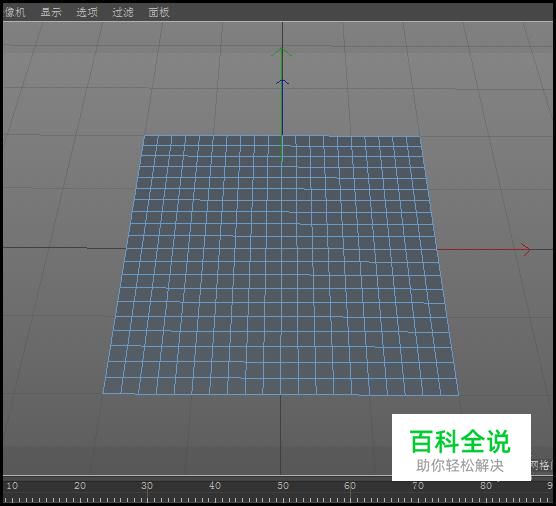Jump to frame 20 on timeline
This screenshot has width=556, height=506.
(80, 485)
